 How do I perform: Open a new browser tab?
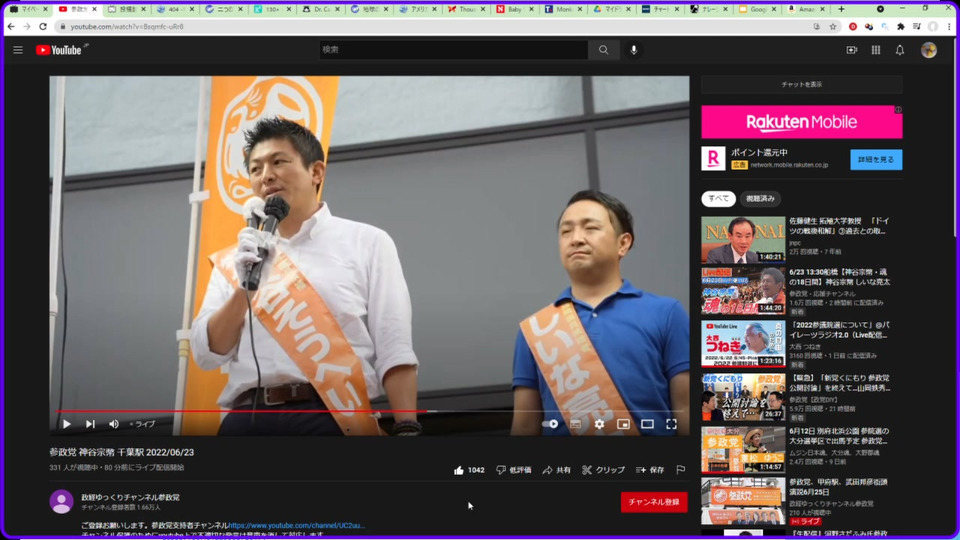click(x=841, y=9)
